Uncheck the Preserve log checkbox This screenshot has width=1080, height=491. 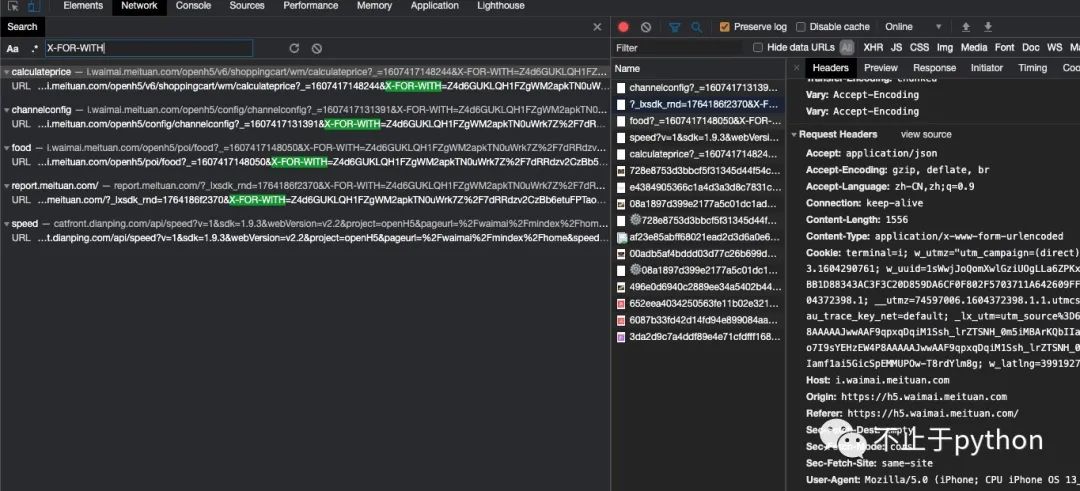[x=725, y=27]
